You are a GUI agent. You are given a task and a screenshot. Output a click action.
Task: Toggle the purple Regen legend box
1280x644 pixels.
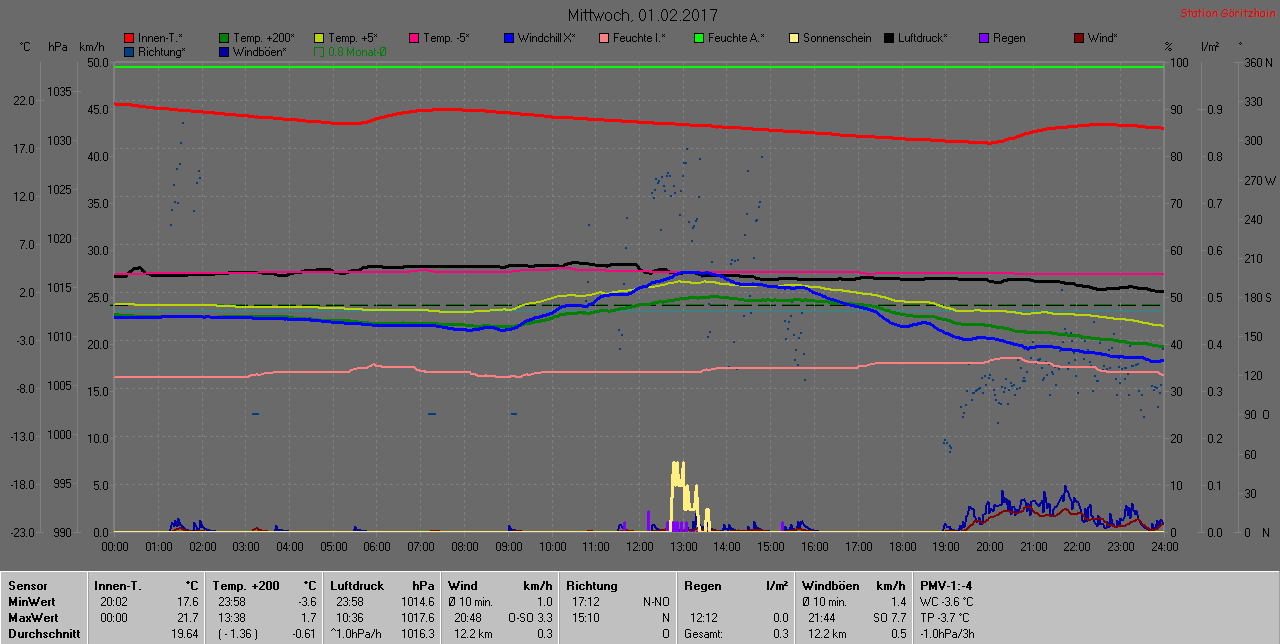[984, 38]
